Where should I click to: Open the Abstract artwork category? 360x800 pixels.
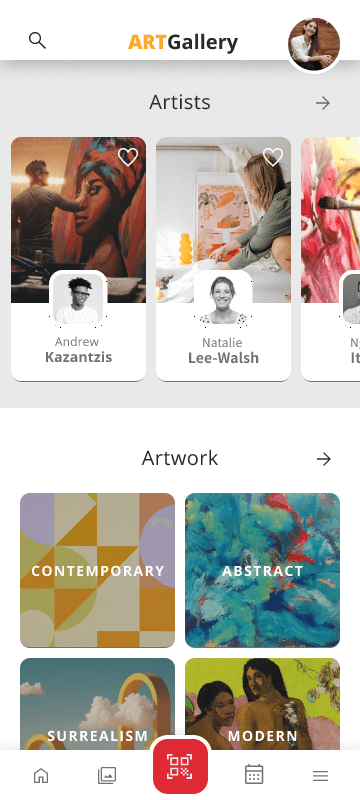263,570
